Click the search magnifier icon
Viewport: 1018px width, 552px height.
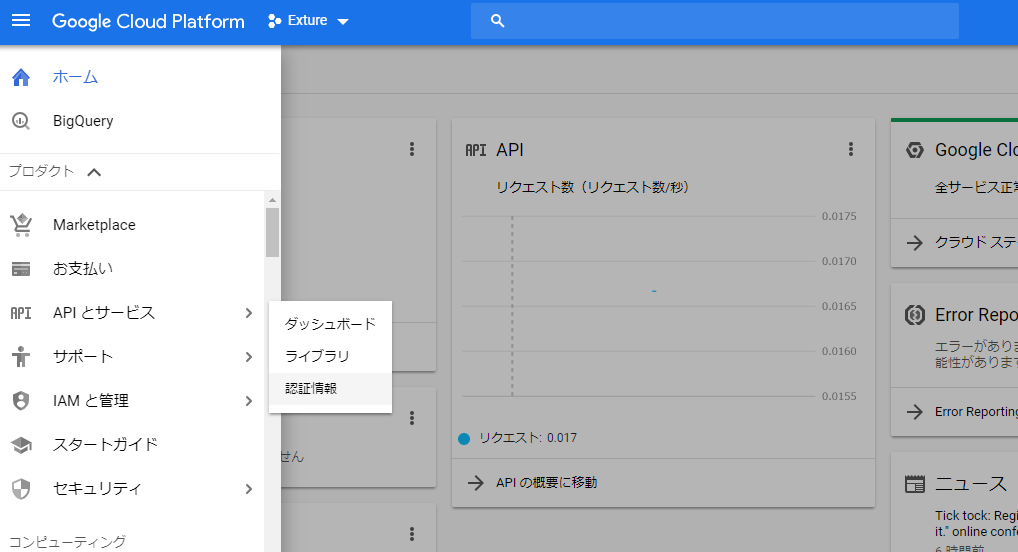click(497, 21)
